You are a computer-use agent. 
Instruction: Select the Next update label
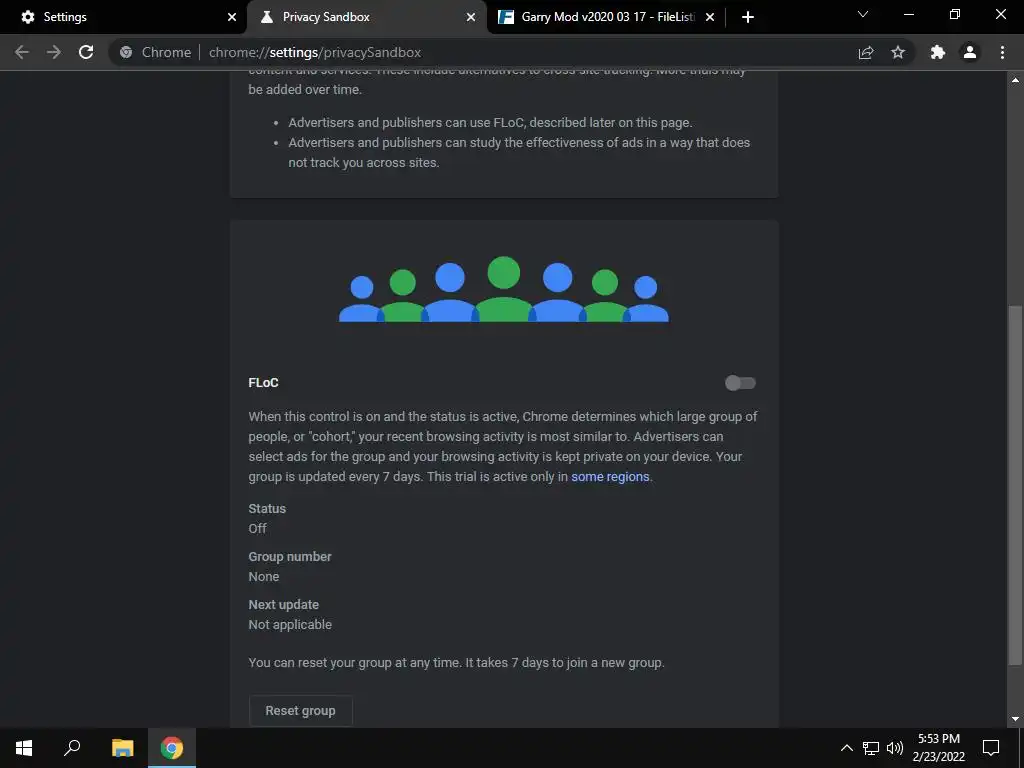283,605
